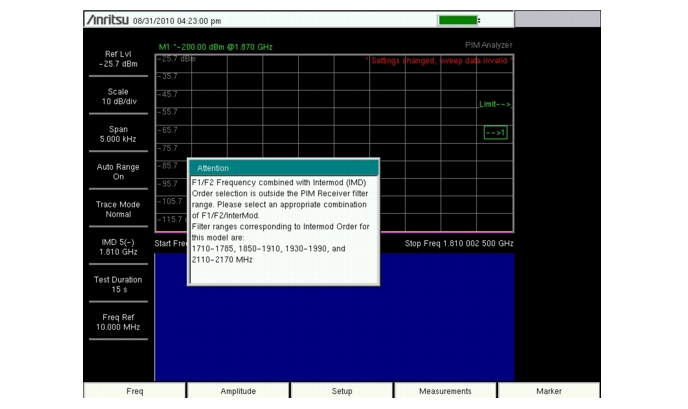Screen dimensions: 688x409
Task: Select the marker 1 arrow box
Action: (495, 132)
